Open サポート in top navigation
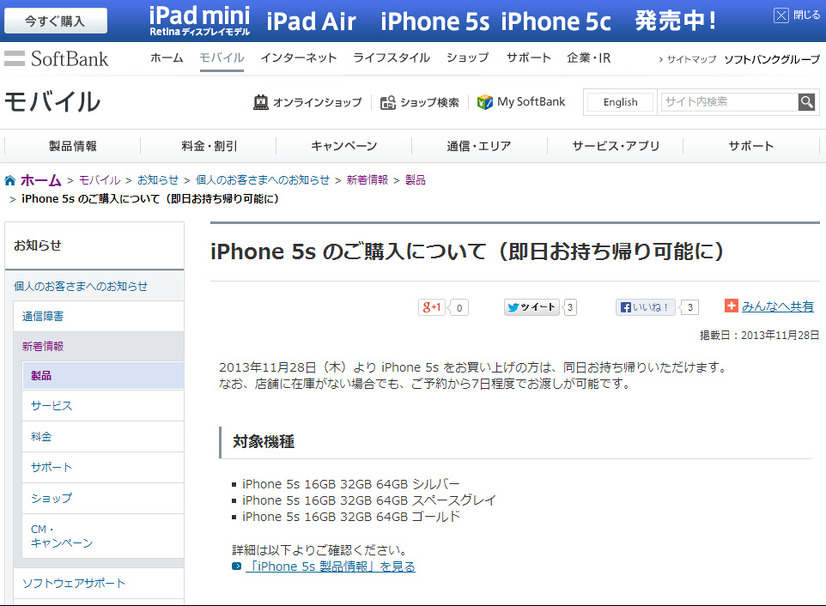 click(x=528, y=58)
